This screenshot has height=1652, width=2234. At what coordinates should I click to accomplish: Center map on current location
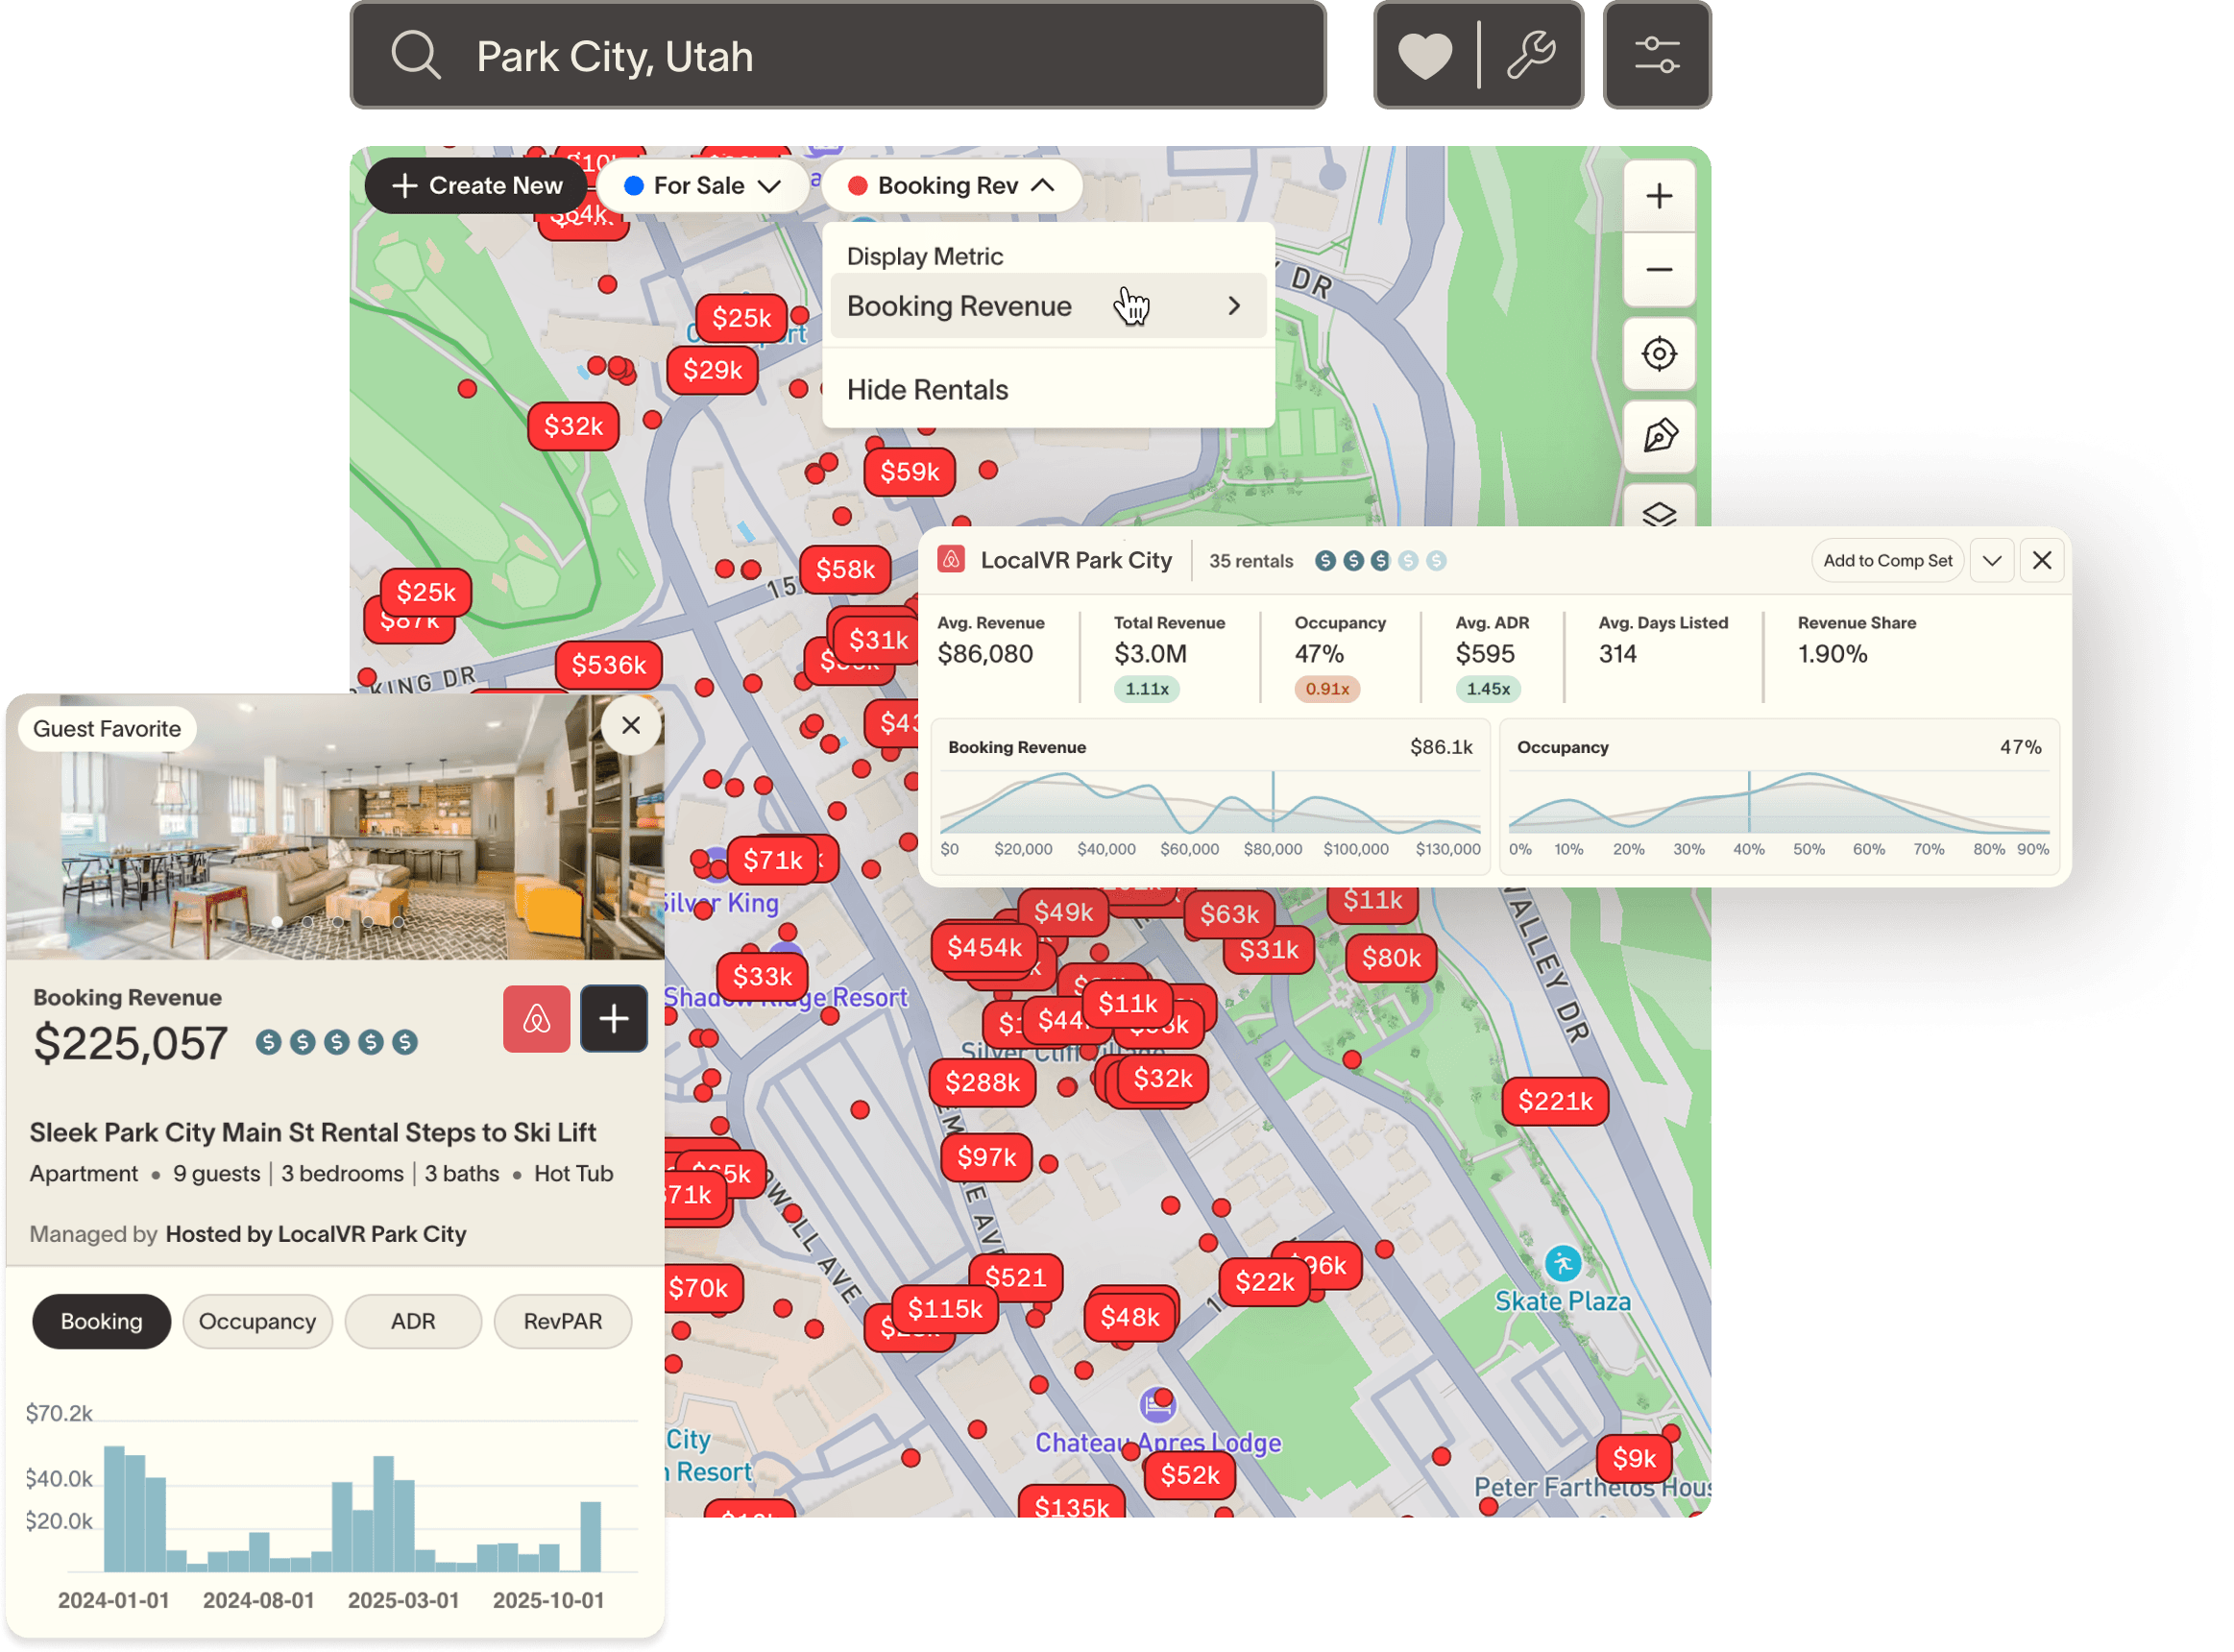click(1658, 354)
